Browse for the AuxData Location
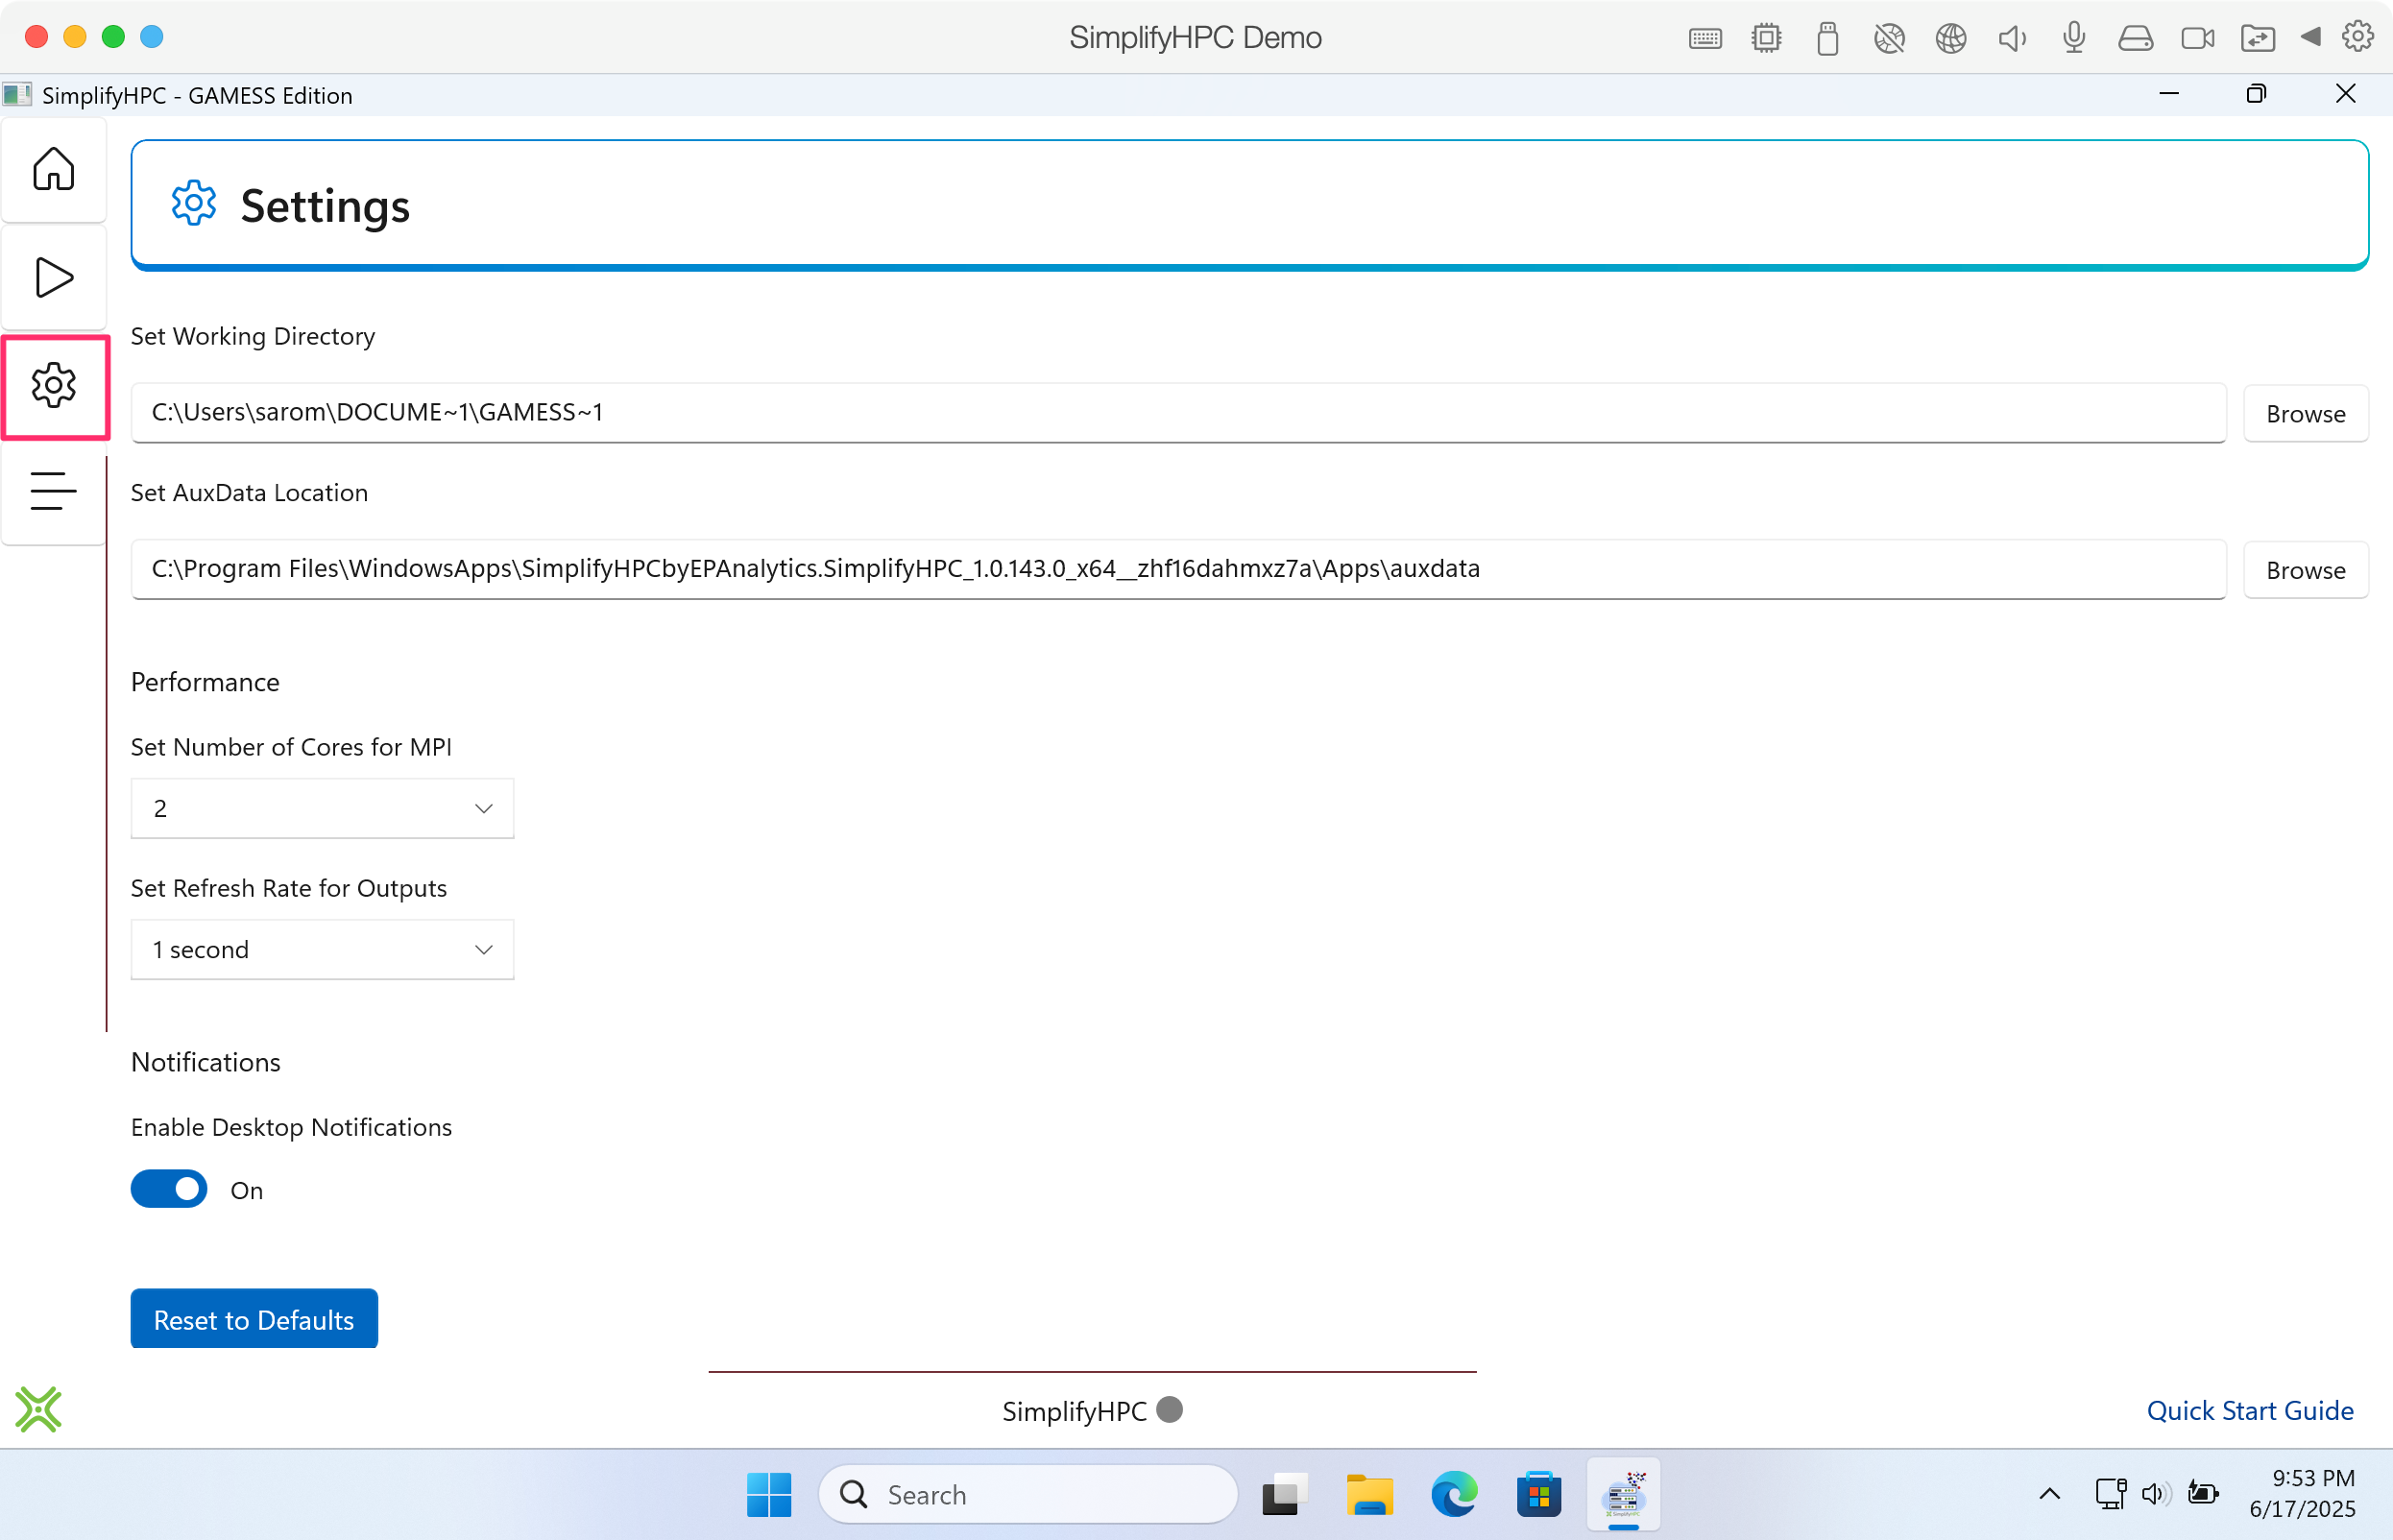Viewport: 2393px width, 1540px height. (2305, 570)
